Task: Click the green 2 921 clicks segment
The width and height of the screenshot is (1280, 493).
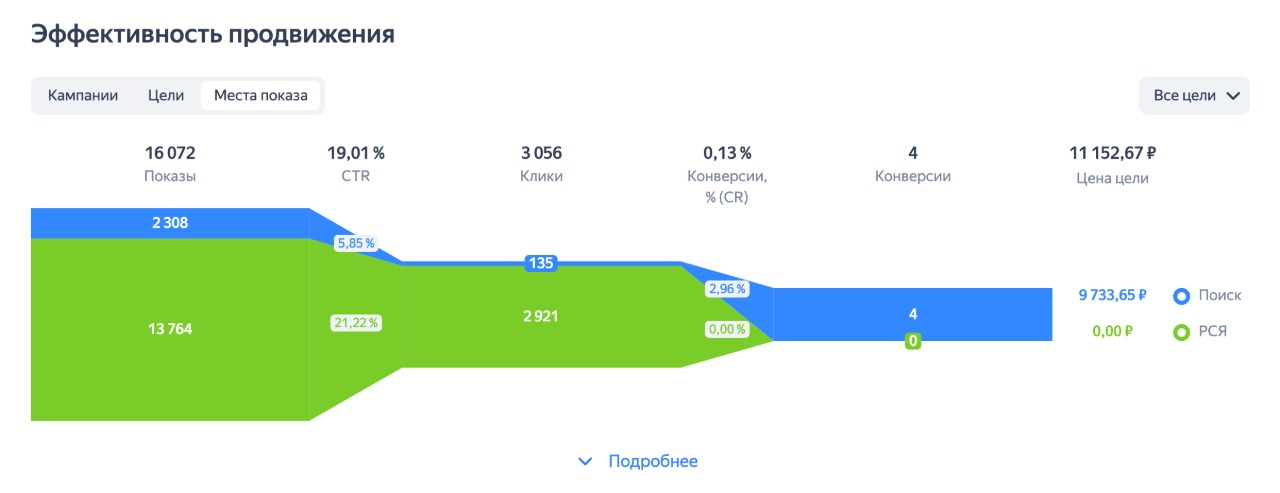Action: pyautogui.click(x=541, y=316)
